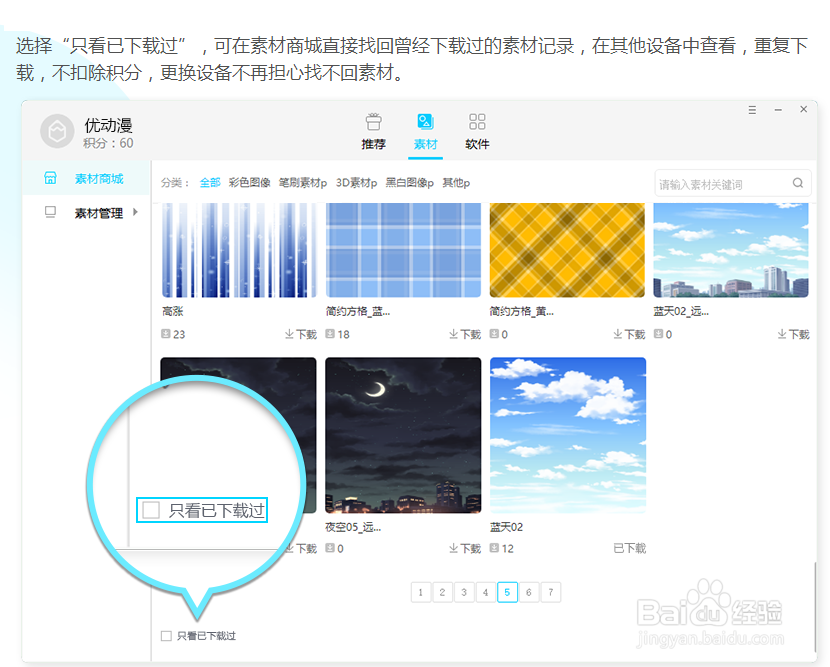
Task: Download the 夜空05_远 material
Action: [465, 548]
